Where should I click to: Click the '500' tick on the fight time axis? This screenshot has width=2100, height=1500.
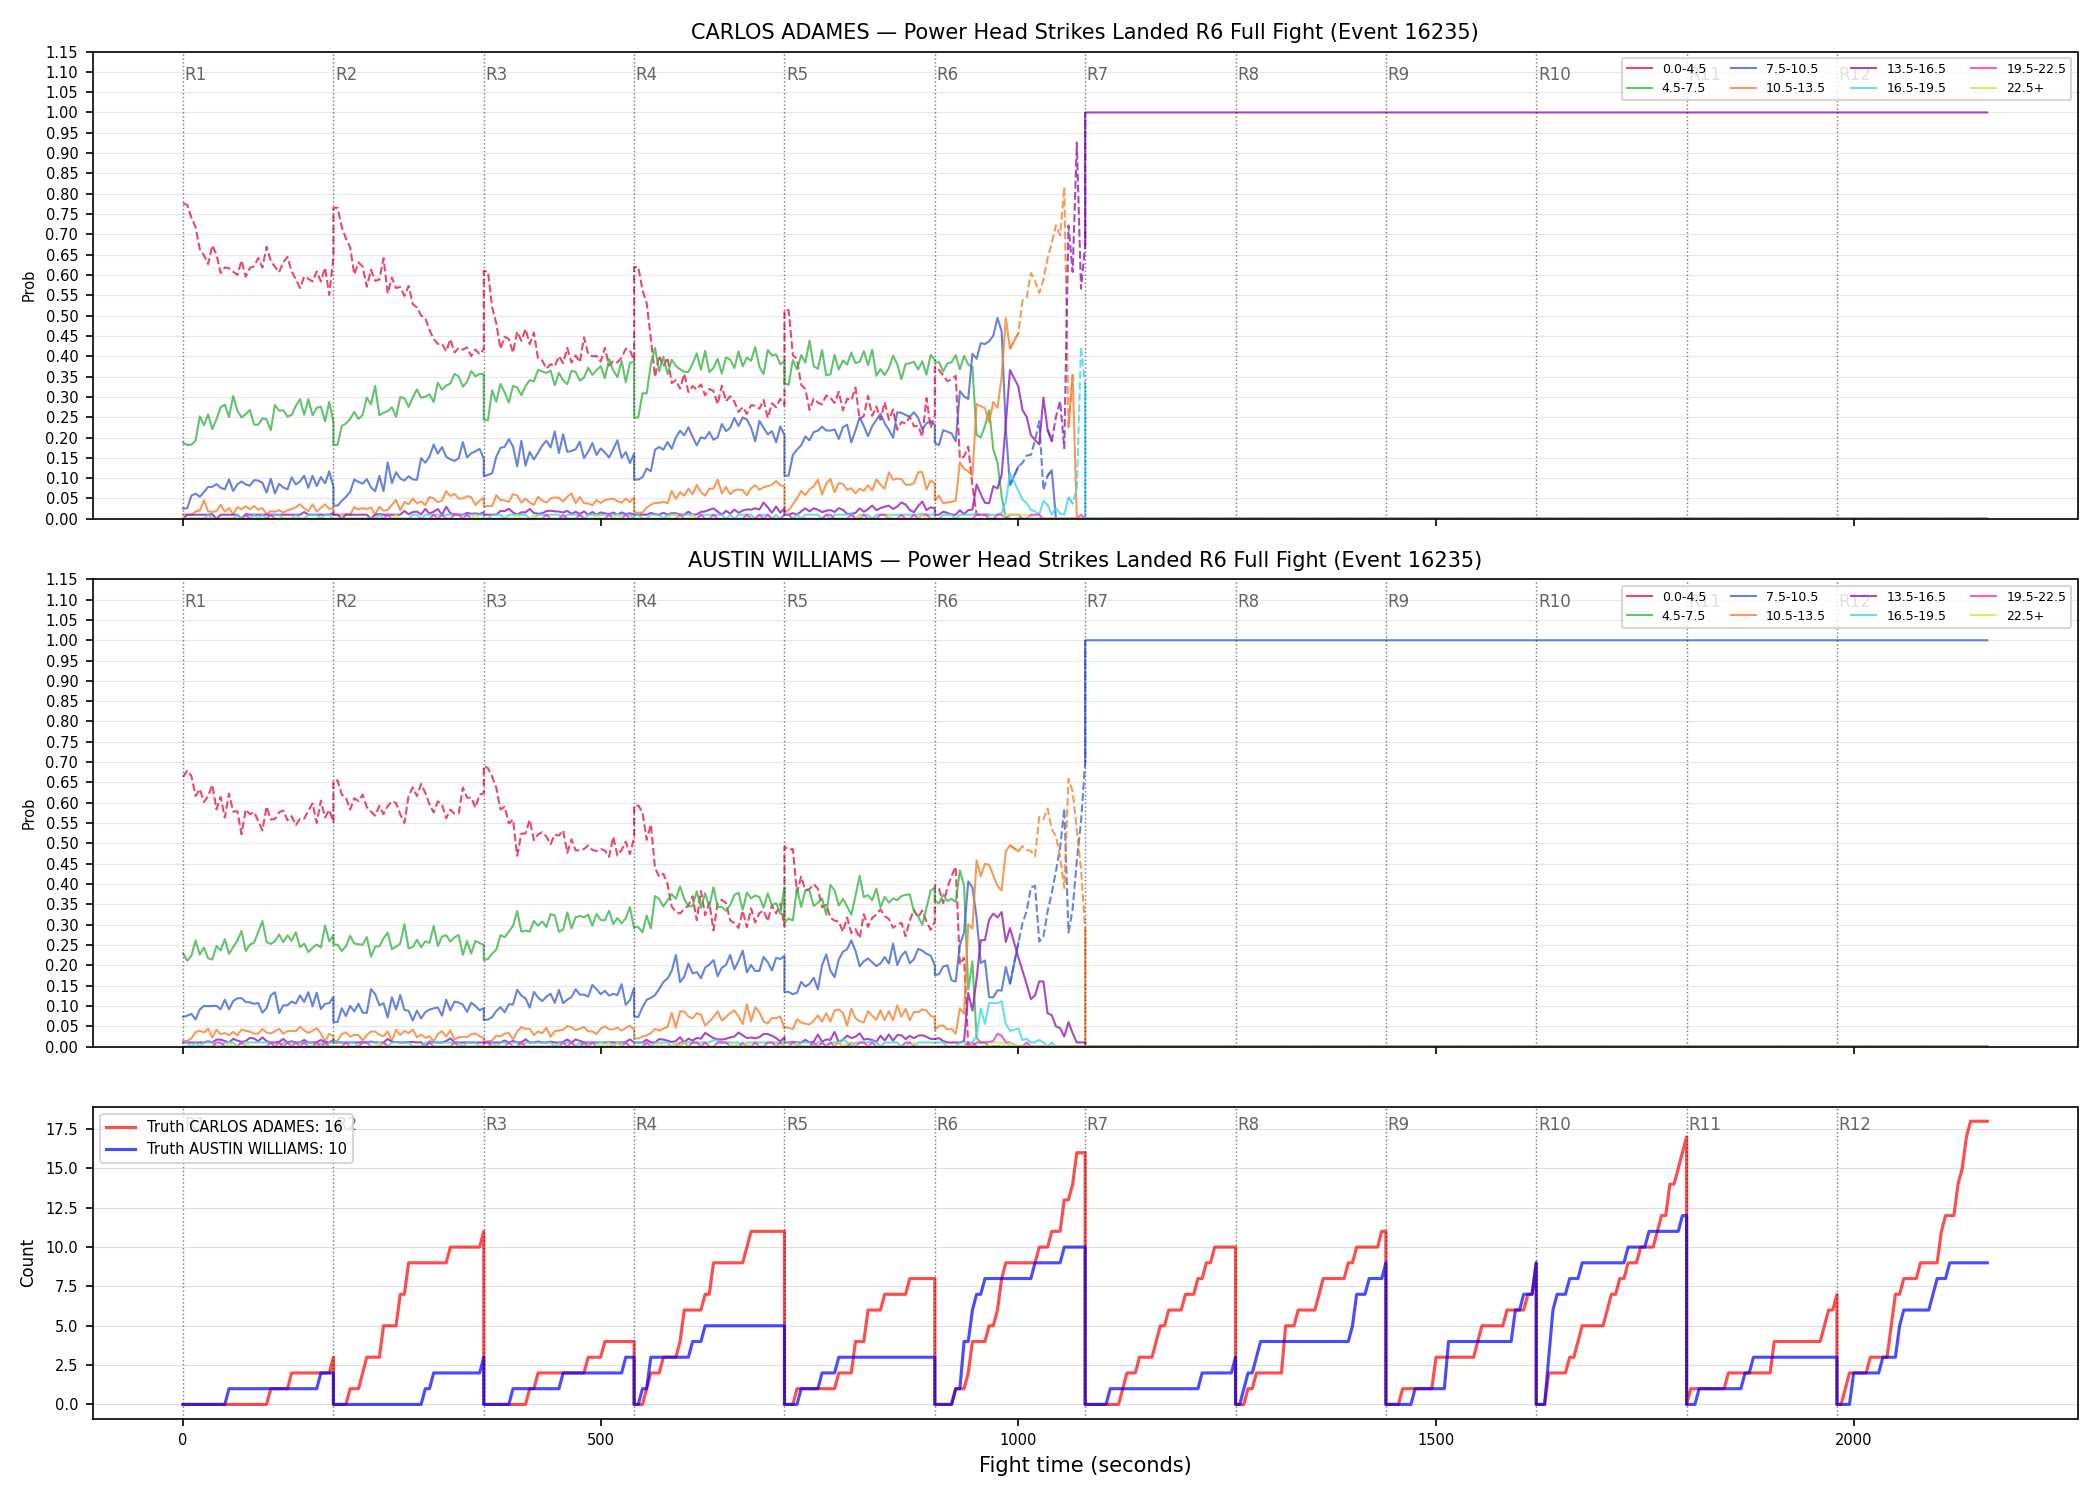tap(600, 1440)
